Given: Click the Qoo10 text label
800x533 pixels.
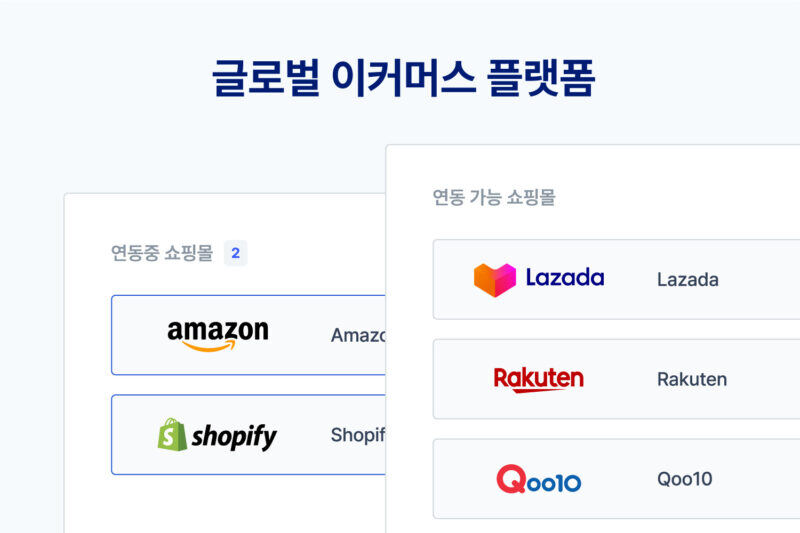Looking at the screenshot, I should pyautogui.click(x=685, y=479).
